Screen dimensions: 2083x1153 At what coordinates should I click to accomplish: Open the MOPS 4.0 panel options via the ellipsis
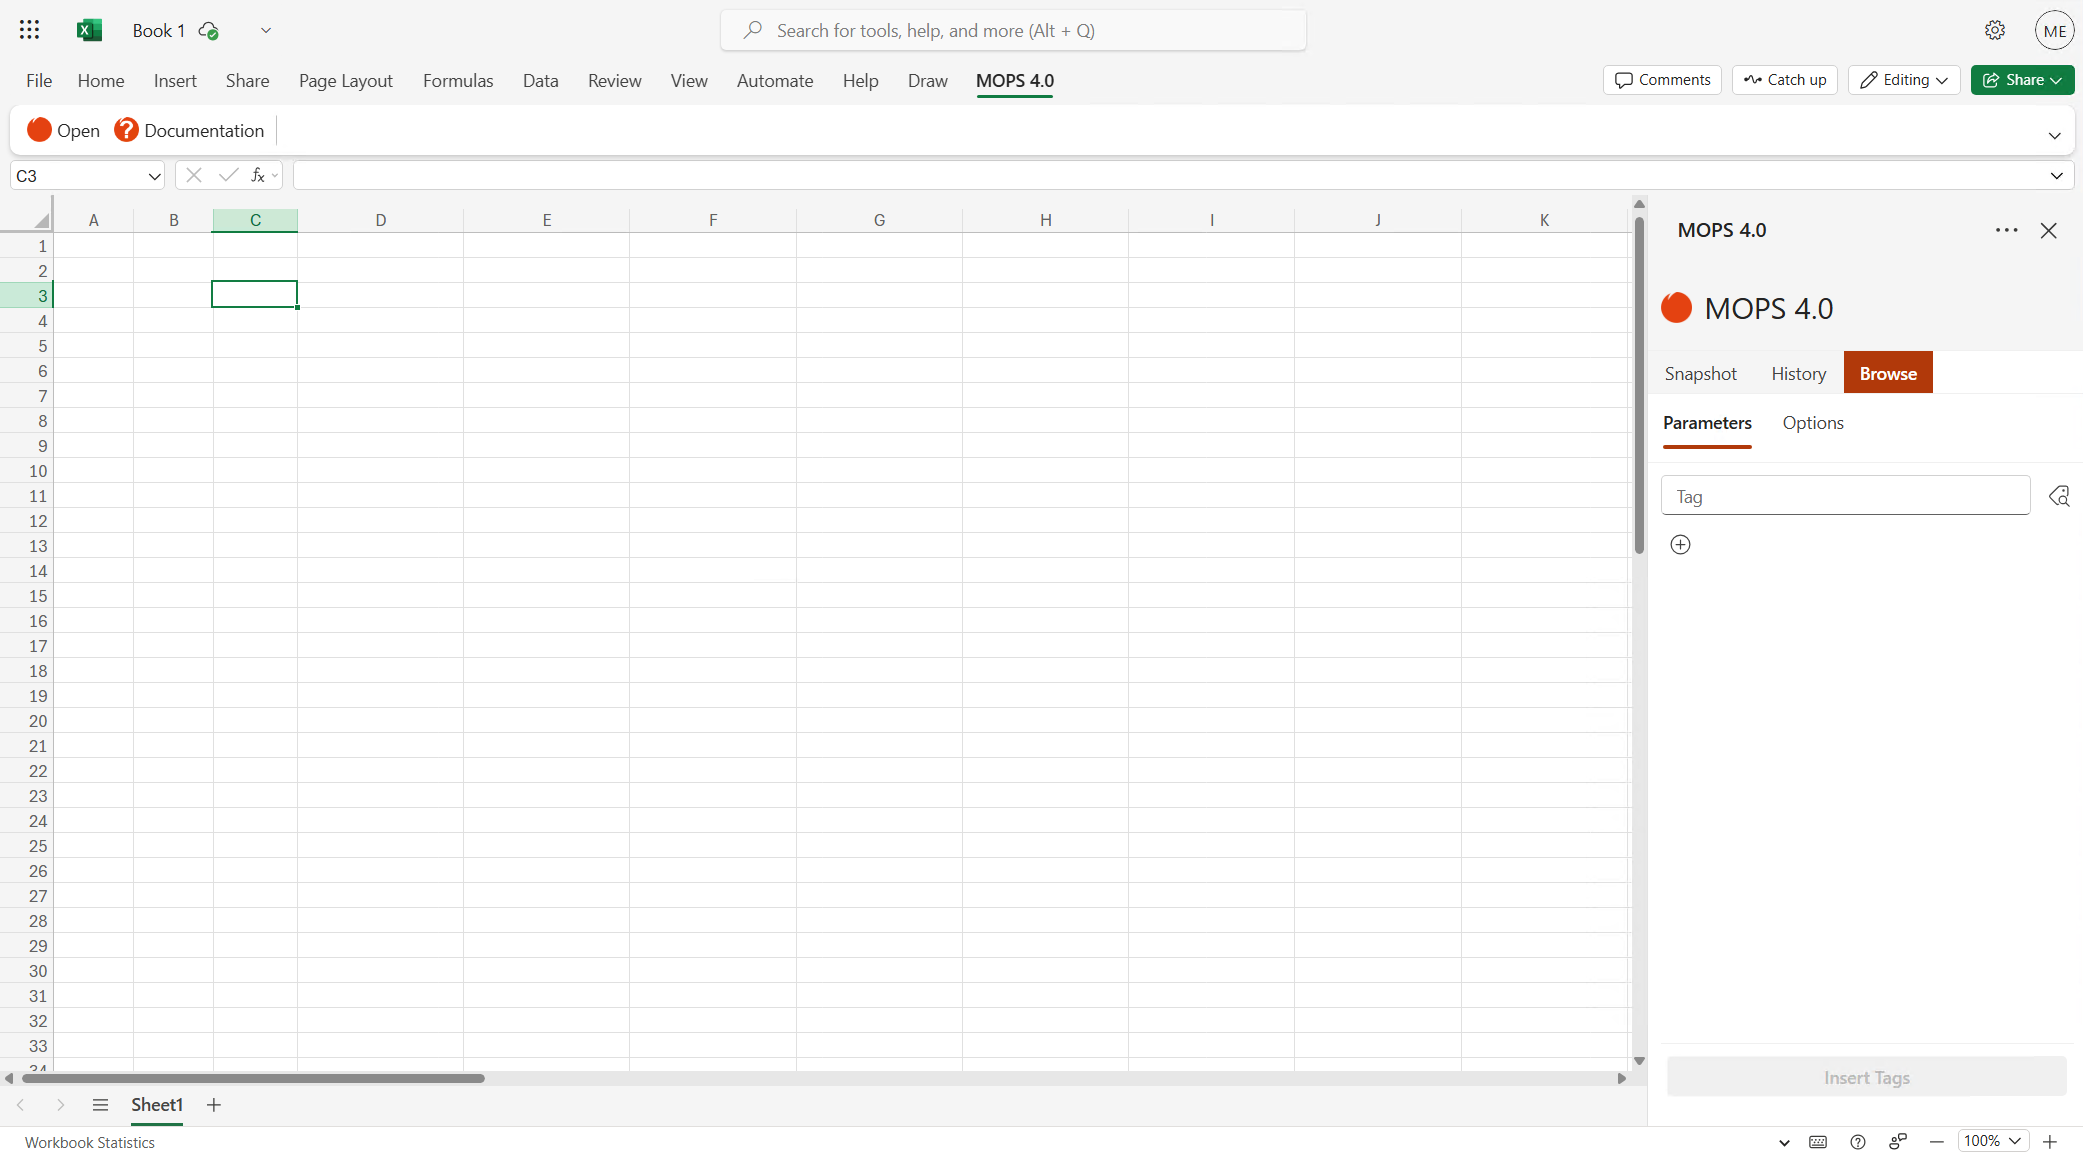(x=2006, y=230)
